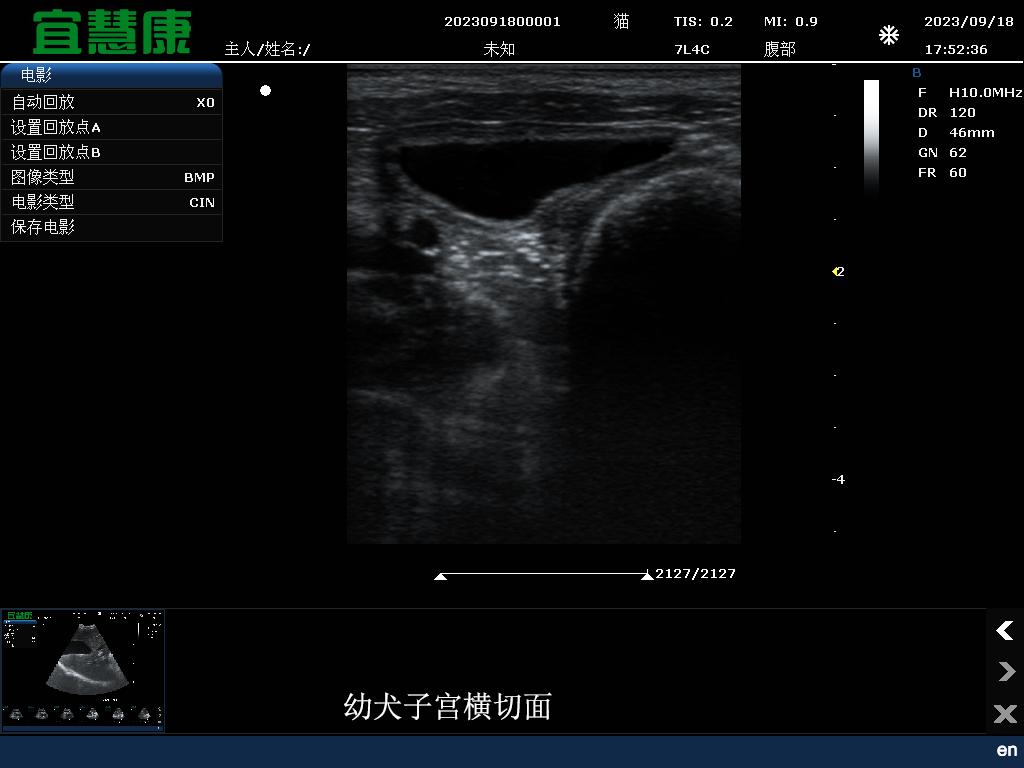
Task: Click the white dot probe orientation marker
Action: coord(266,91)
